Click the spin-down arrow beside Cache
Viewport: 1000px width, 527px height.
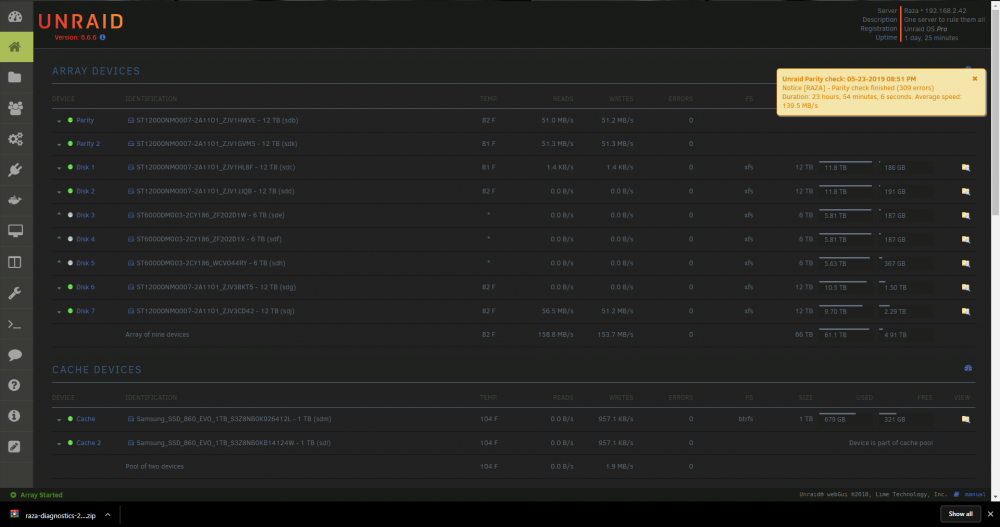click(x=59, y=419)
